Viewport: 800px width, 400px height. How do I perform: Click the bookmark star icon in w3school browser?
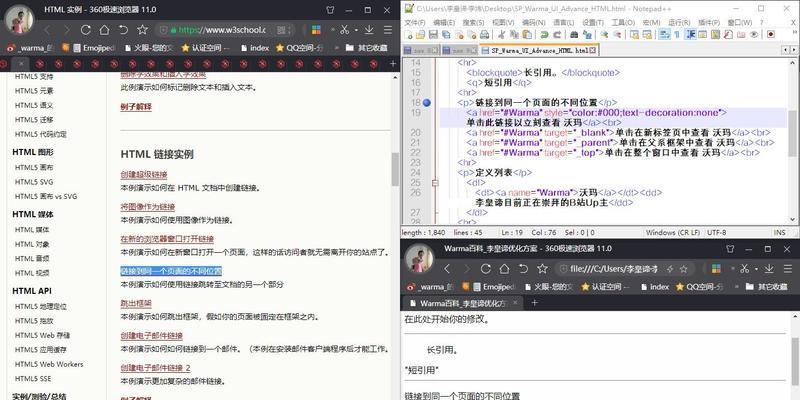click(x=142, y=30)
